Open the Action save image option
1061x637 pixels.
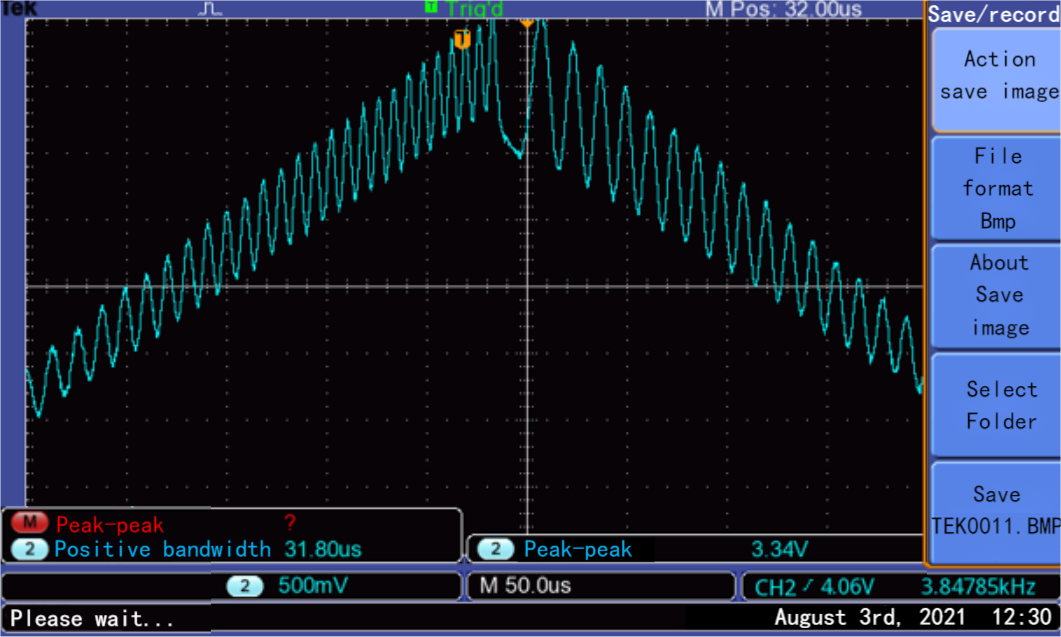[x=997, y=76]
